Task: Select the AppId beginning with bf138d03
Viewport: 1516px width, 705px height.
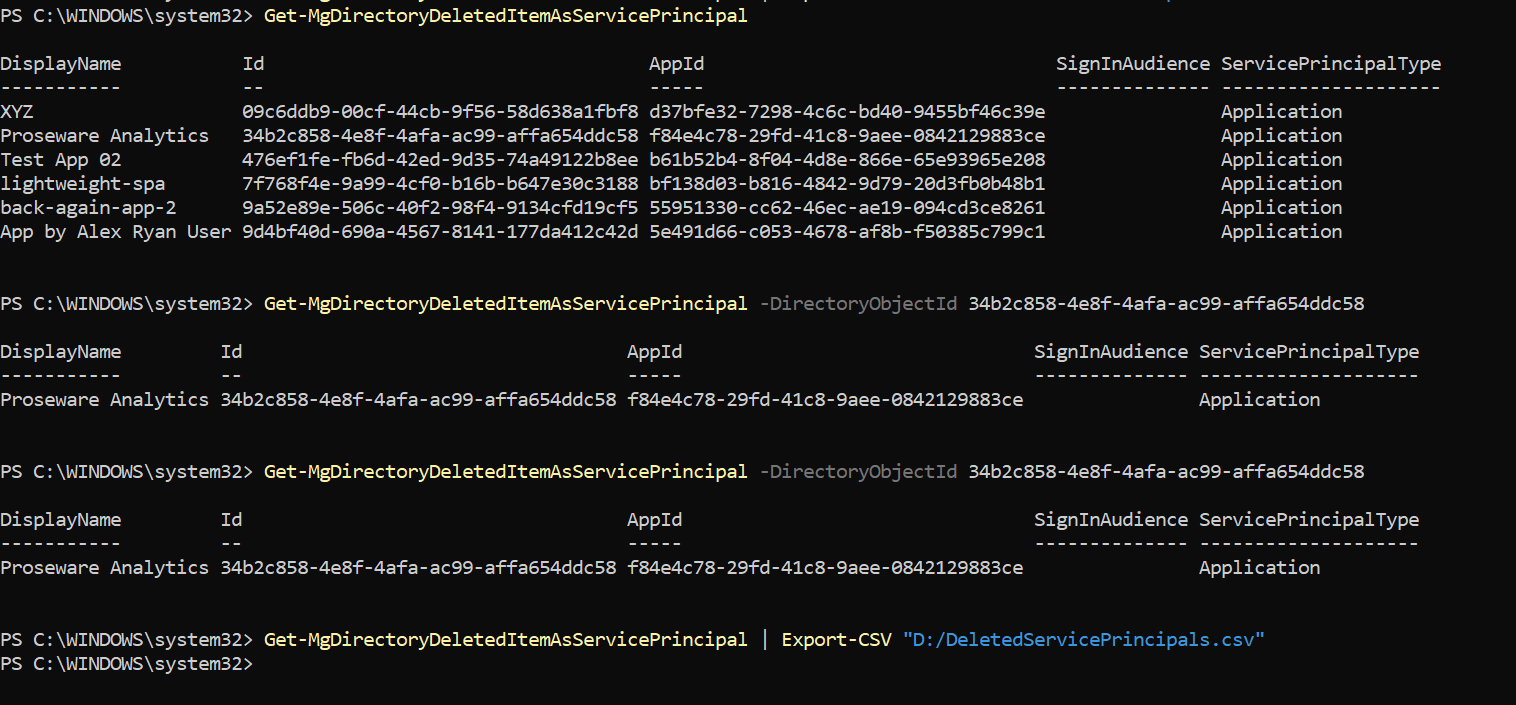Action: point(847,183)
